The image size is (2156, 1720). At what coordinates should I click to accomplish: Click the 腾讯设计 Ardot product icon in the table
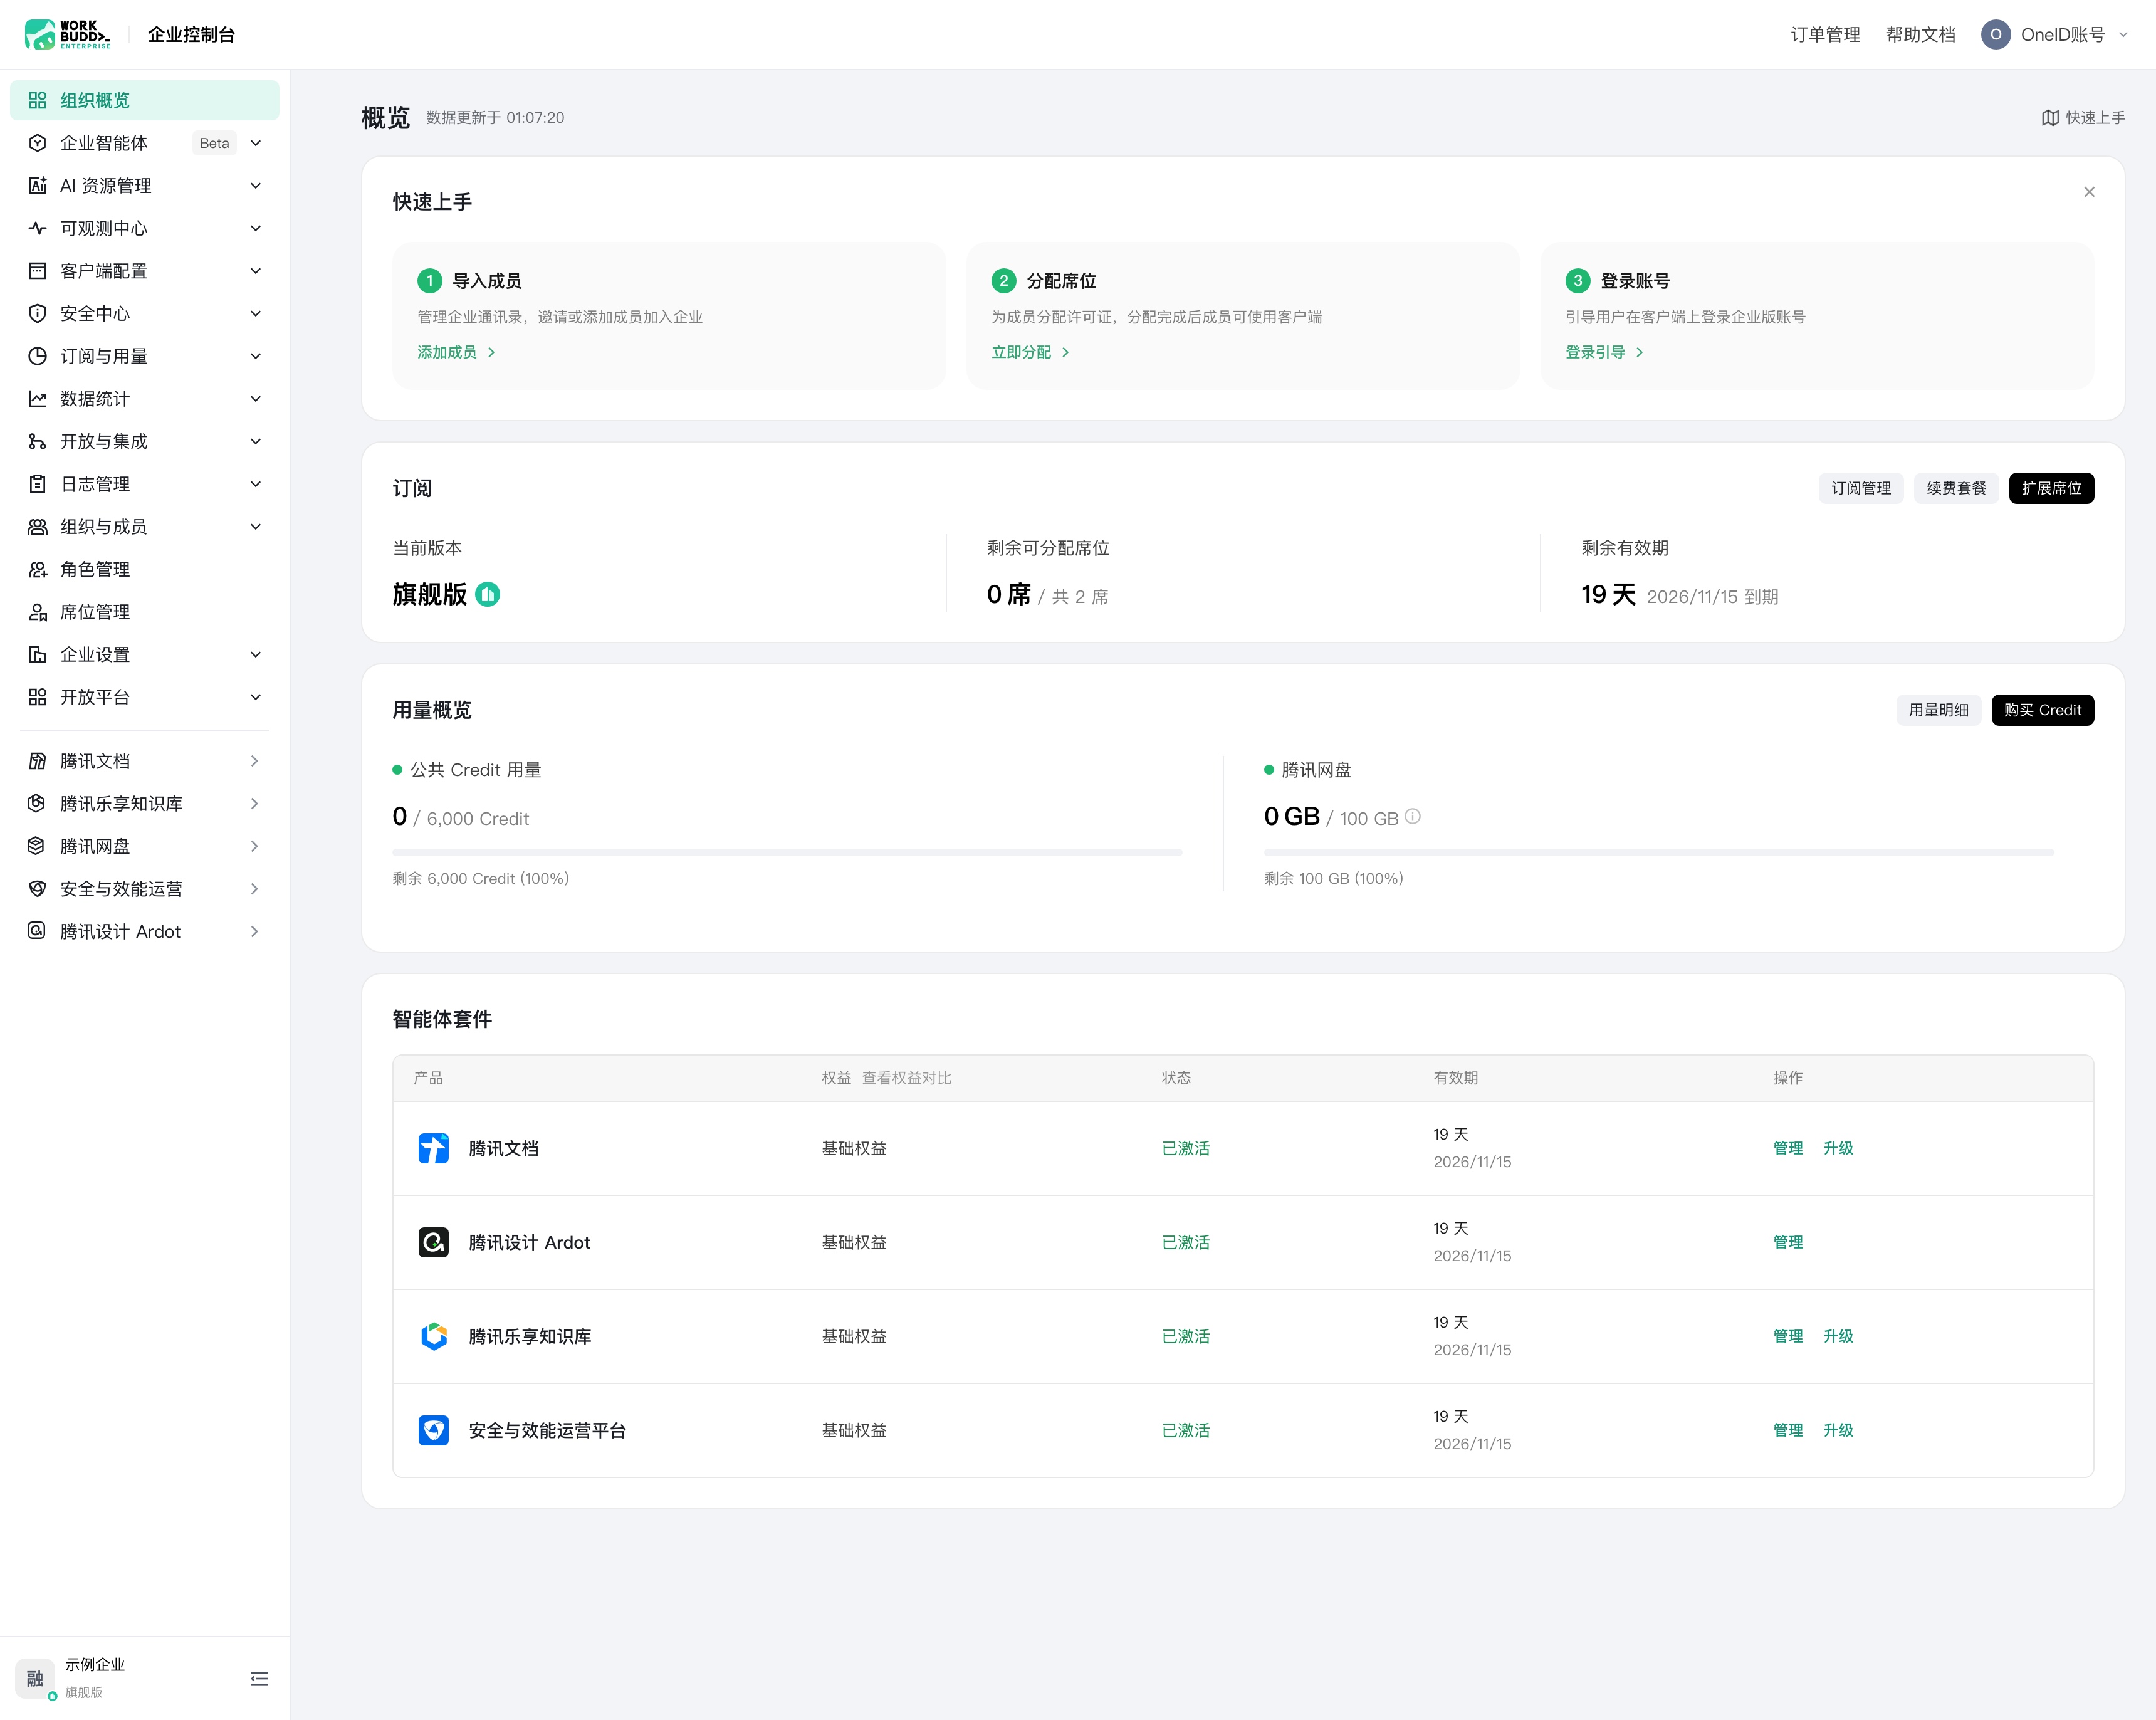(433, 1242)
